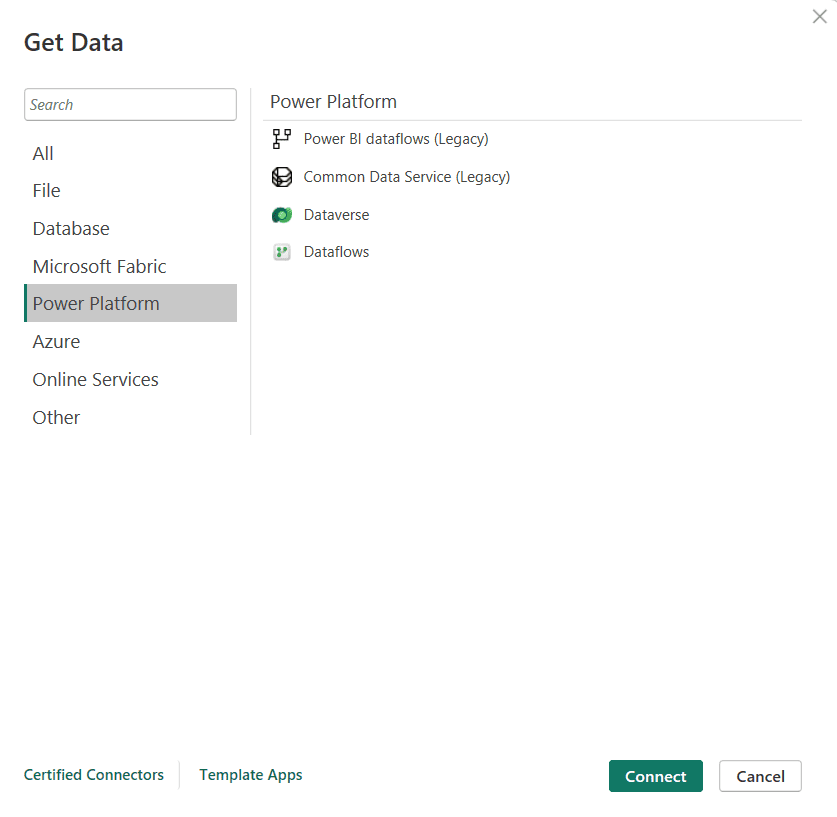Select the Microsoft Fabric category

pyautogui.click(x=99, y=267)
